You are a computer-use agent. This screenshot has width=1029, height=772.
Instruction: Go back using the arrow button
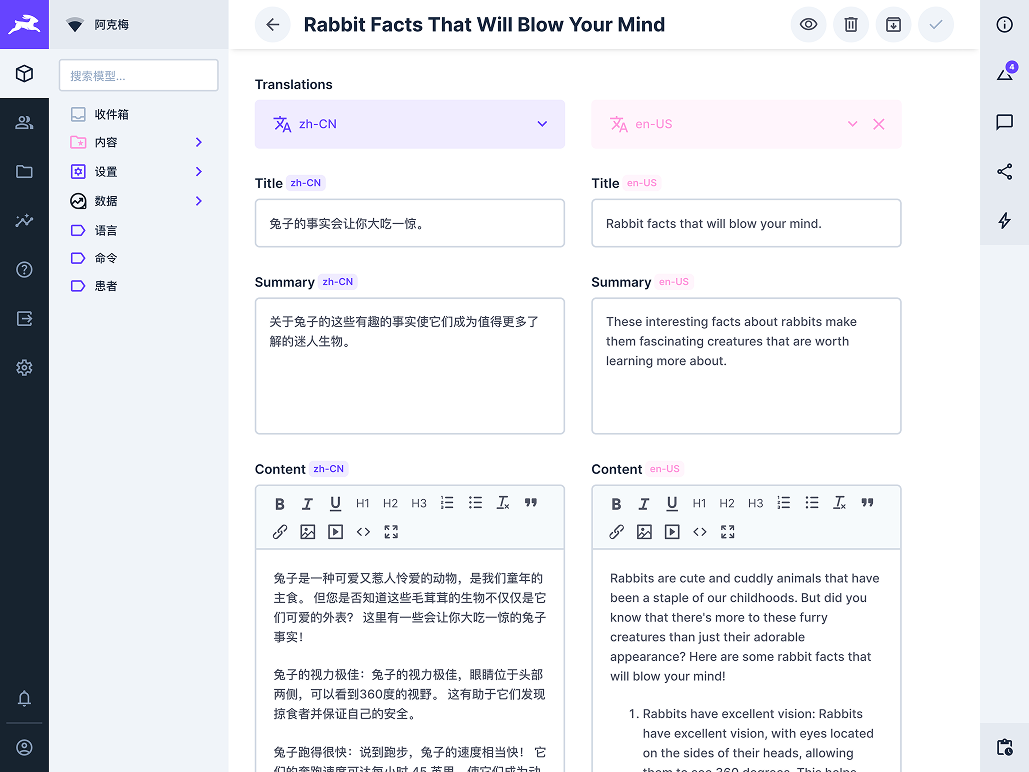[273, 25]
